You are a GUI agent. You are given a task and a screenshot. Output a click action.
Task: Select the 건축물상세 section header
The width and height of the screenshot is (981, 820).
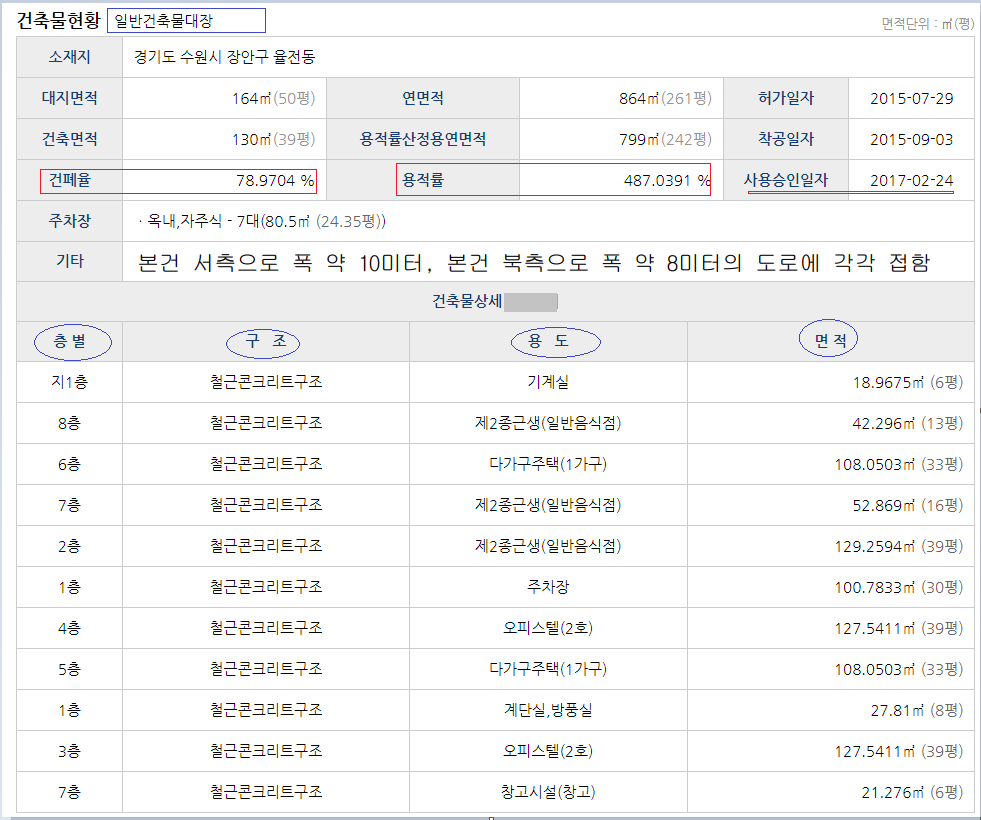pyautogui.click(x=467, y=301)
